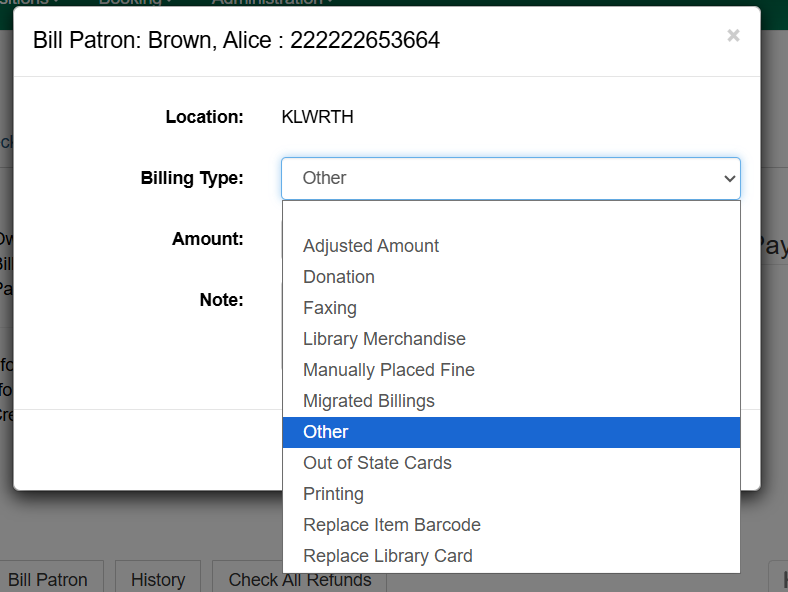The width and height of the screenshot is (788, 592).
Task: Choose Adjusted Amount billing type
Action: pyautogui.click(x=371, y=246)
